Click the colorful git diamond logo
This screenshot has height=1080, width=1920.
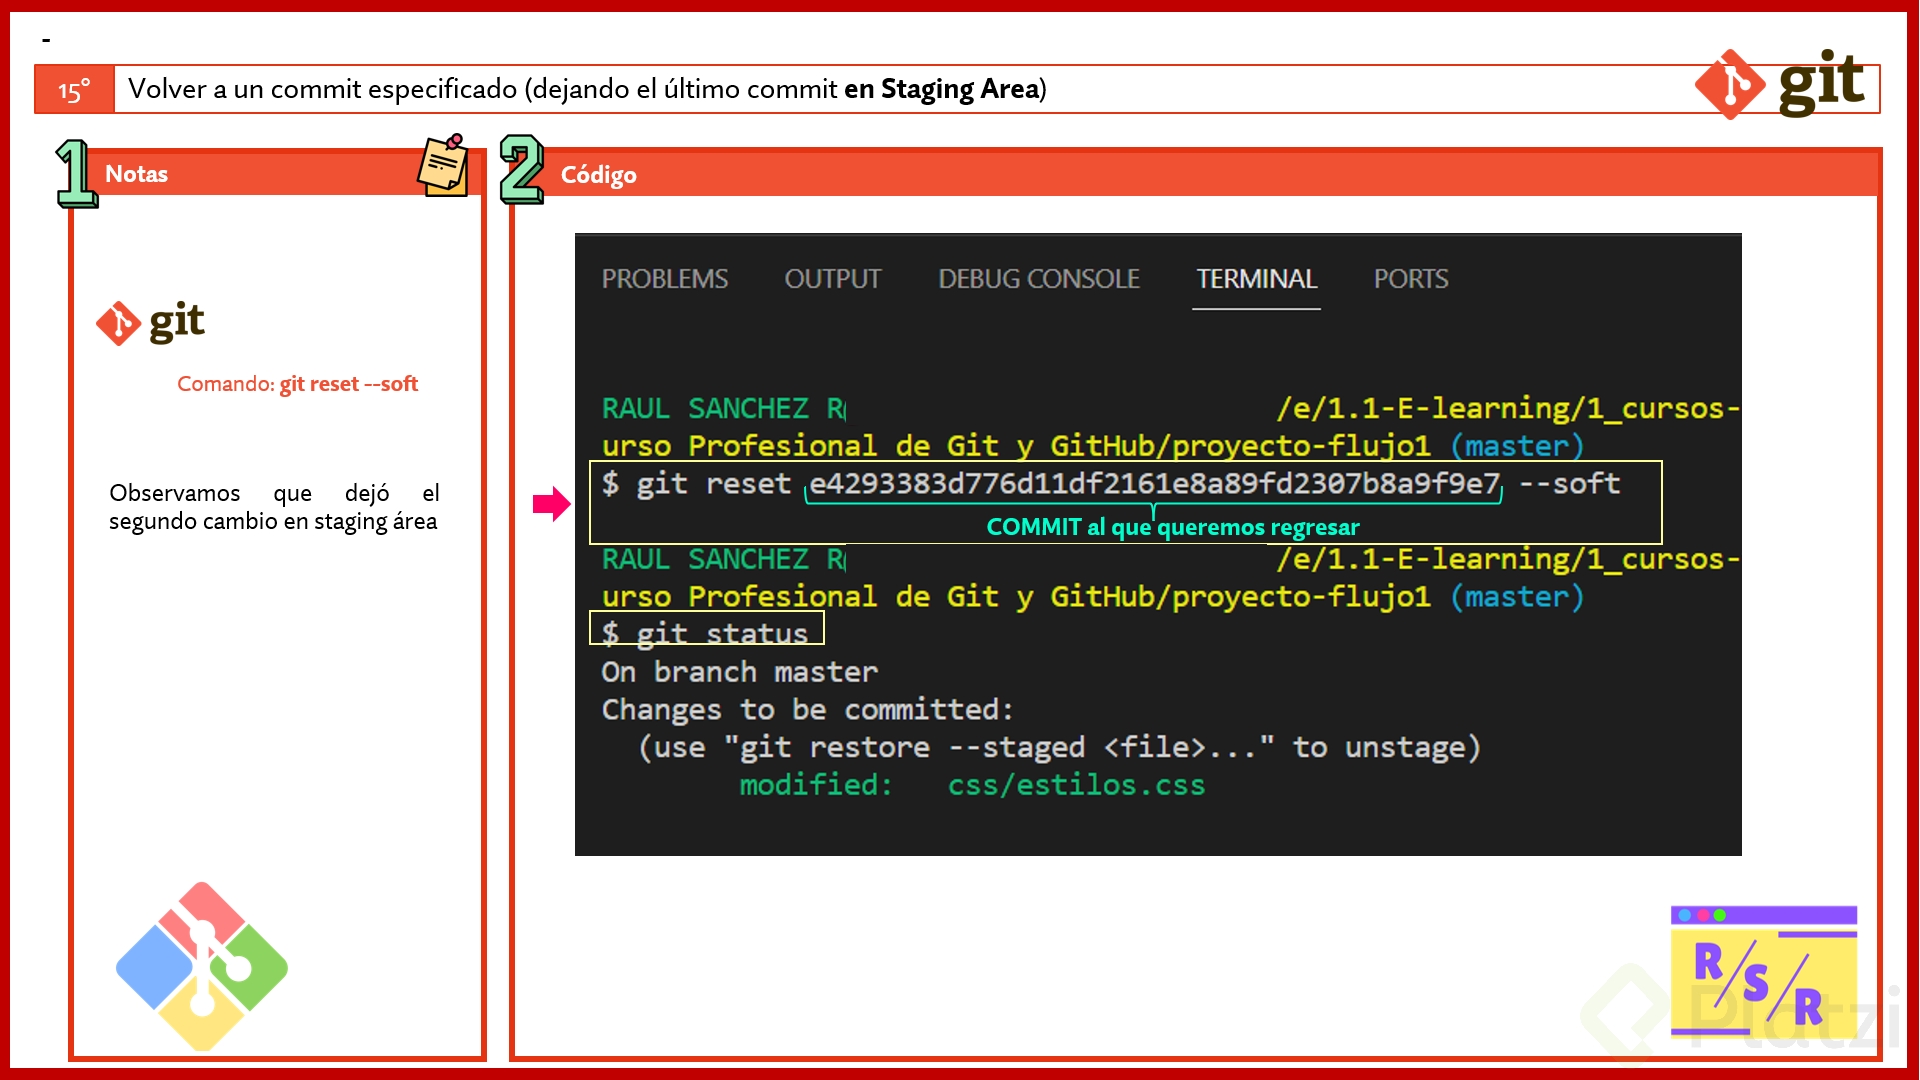click(202, 966)
